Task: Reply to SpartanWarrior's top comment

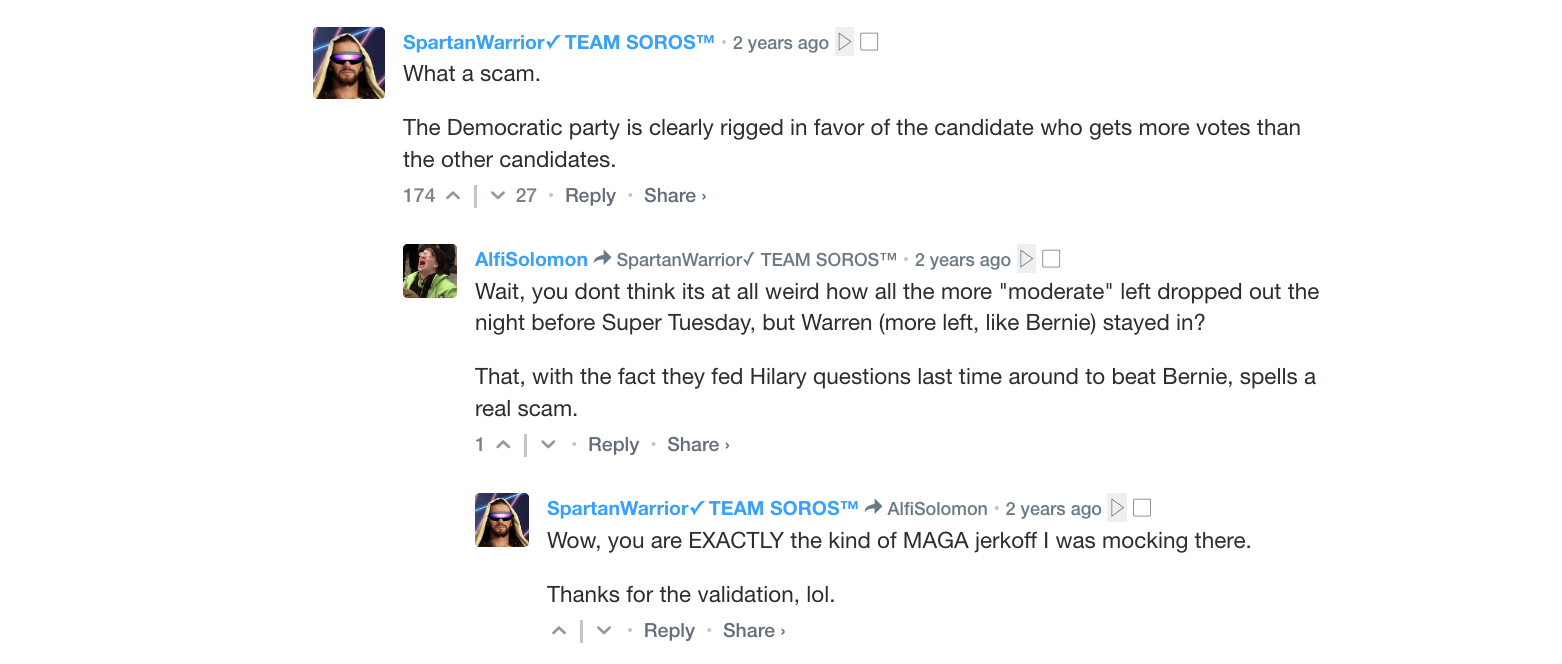Action: pos(590,196)
